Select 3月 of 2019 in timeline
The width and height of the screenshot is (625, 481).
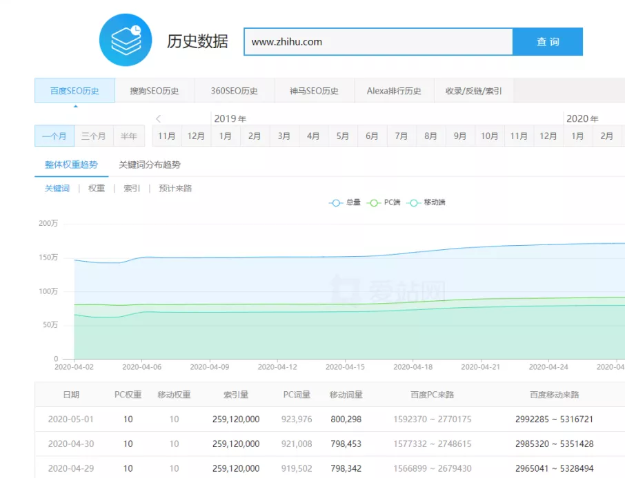[x=284, y=136]
